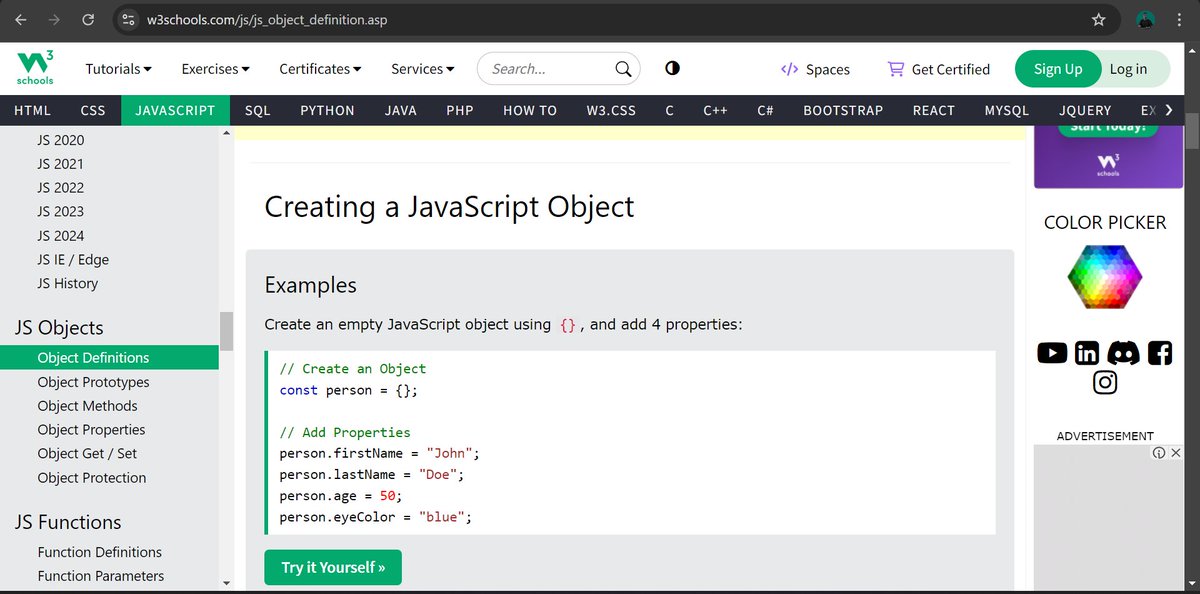Go to the C++ tab
1200x594 pixels.
point(715,110)
